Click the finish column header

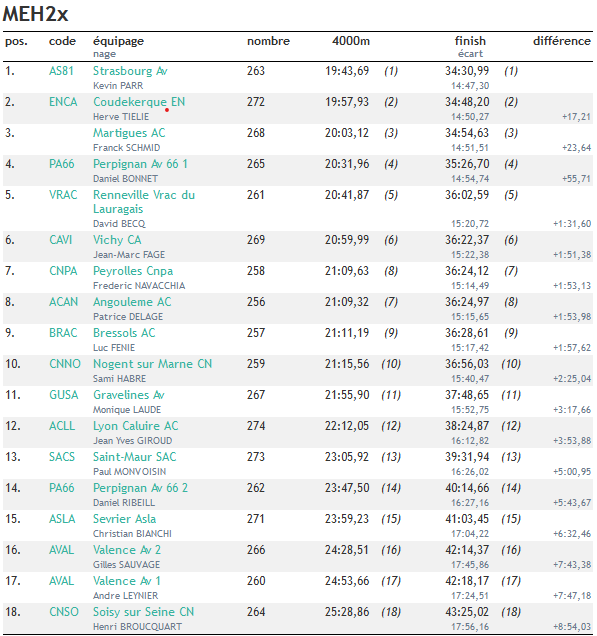(x=470, y=41)
